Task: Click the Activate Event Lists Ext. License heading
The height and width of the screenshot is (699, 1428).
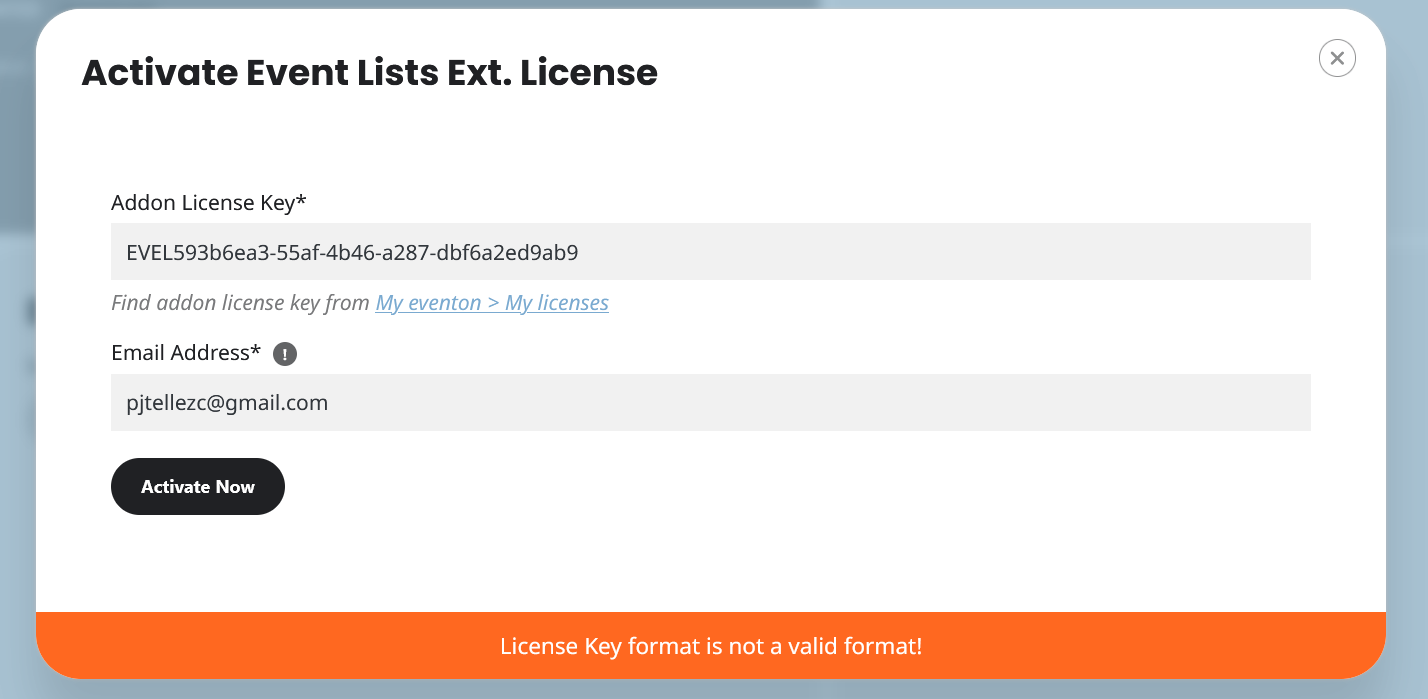Action: [x=369, y=73]
